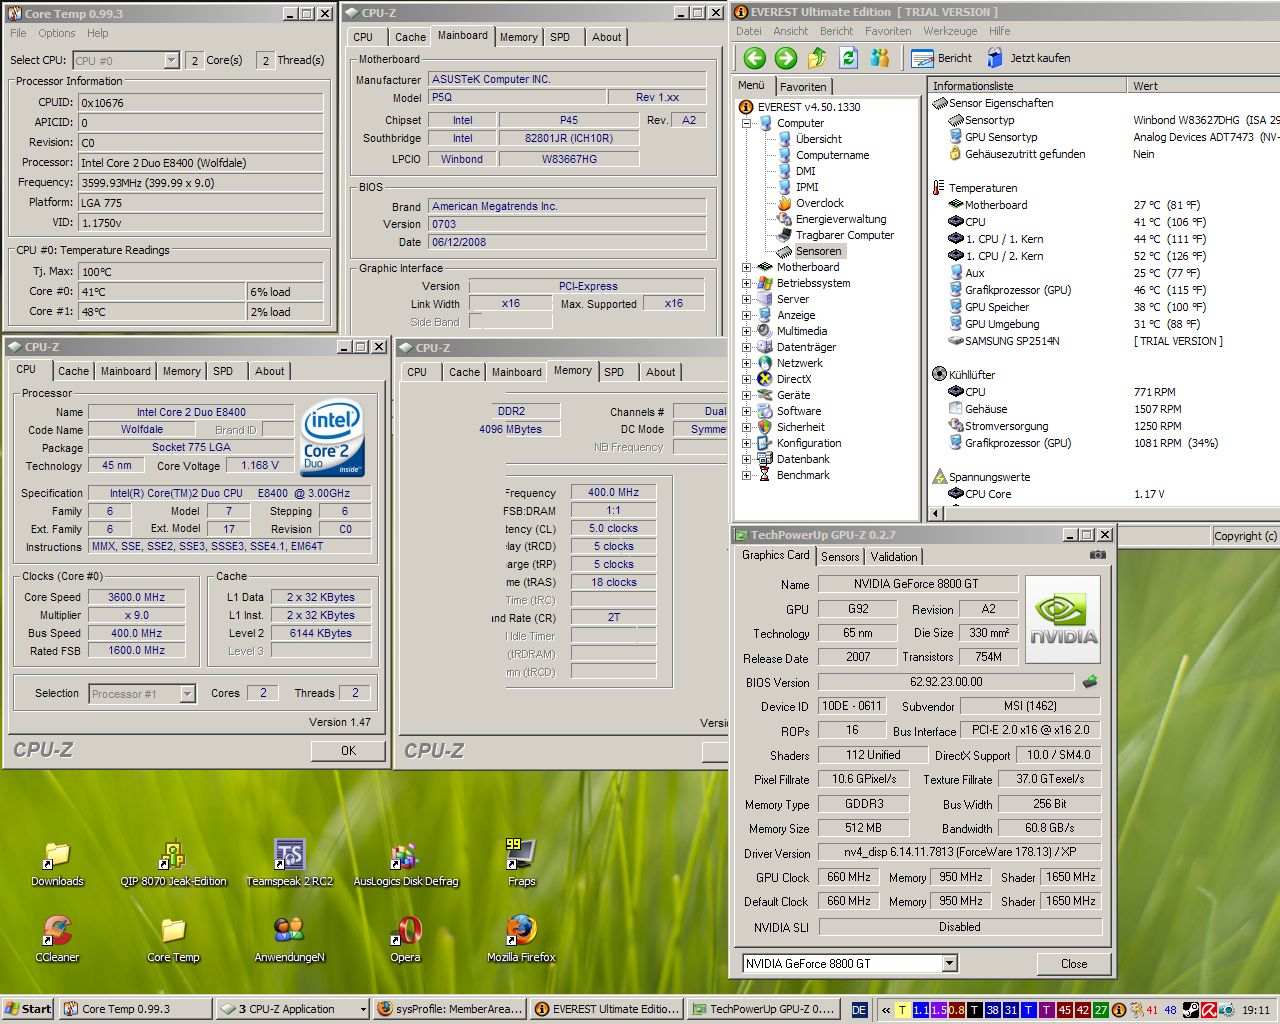Open AusLogics Disk Defrag desktop icon

point(405,864)
